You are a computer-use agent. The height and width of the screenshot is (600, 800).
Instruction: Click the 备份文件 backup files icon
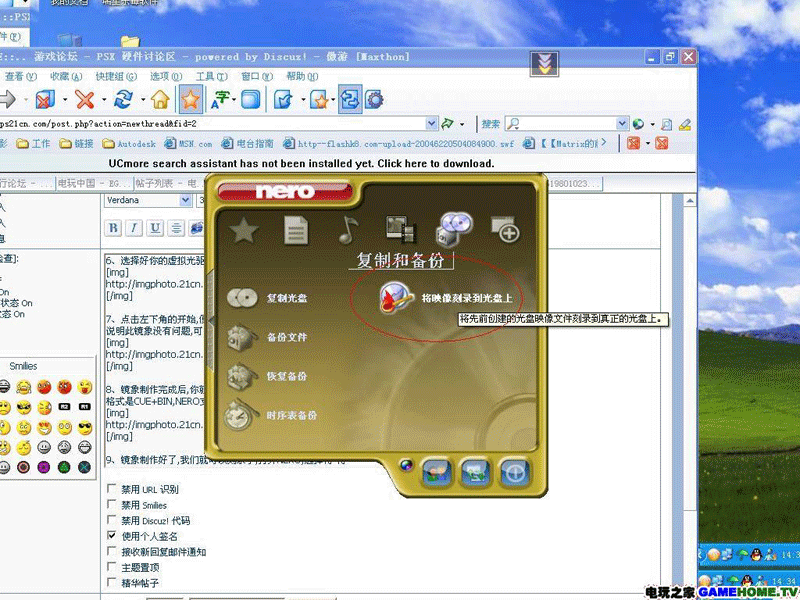tap(241, 338)
